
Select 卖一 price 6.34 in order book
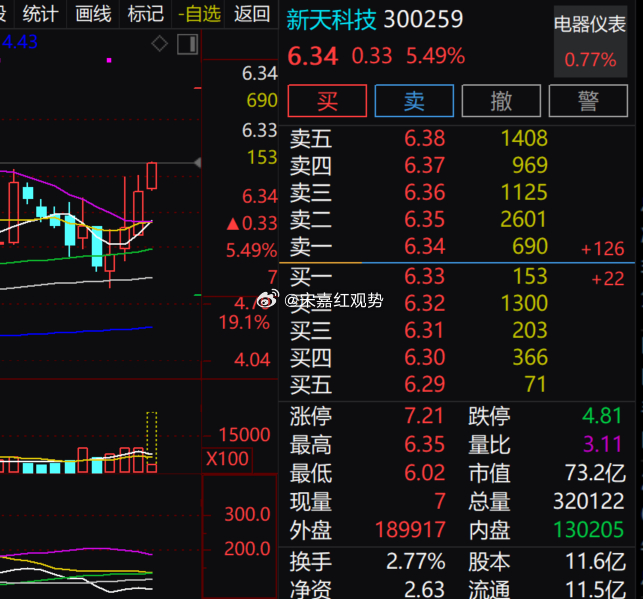(424, 246)
